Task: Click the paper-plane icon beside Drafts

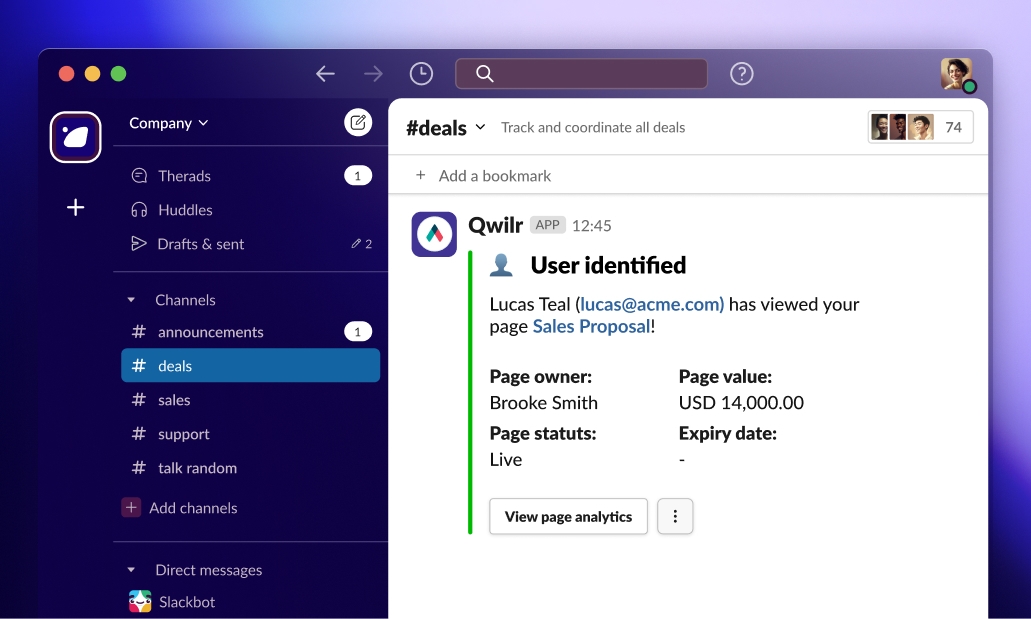Action: [x=139, y=243]
